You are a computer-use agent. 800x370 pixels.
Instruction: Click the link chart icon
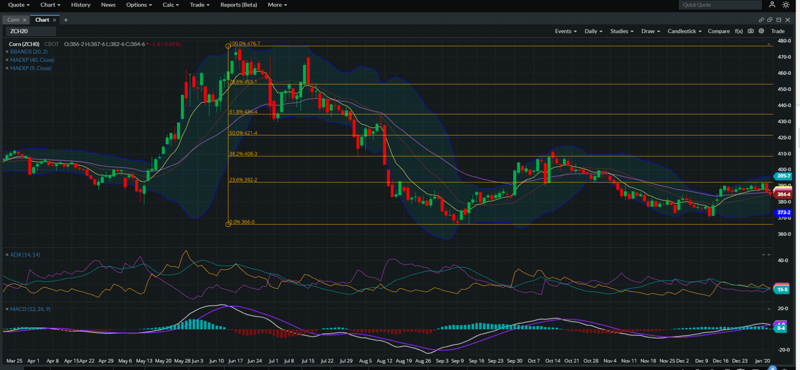pos(761,20)
